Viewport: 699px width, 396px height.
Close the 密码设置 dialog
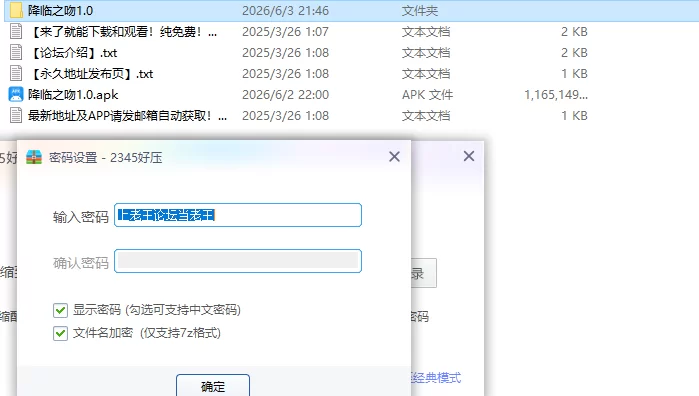(x=394, y=157)
